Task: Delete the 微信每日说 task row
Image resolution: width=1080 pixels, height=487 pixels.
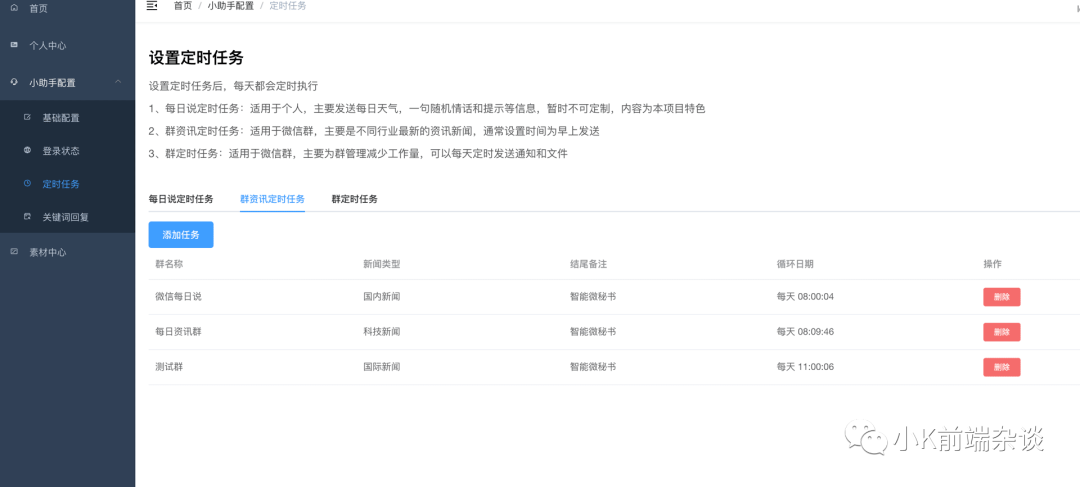Action: click(1001, 297)
